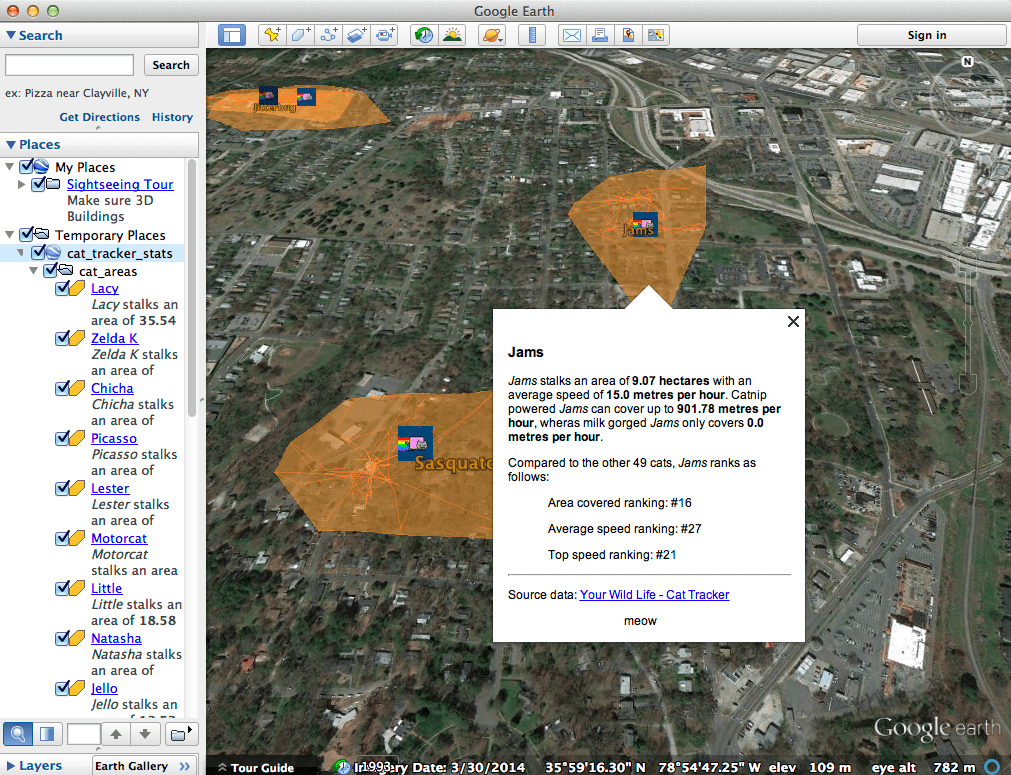Open the Ruler measurement tool
The image size is (1011, 775).
click(x=532, y=34)
